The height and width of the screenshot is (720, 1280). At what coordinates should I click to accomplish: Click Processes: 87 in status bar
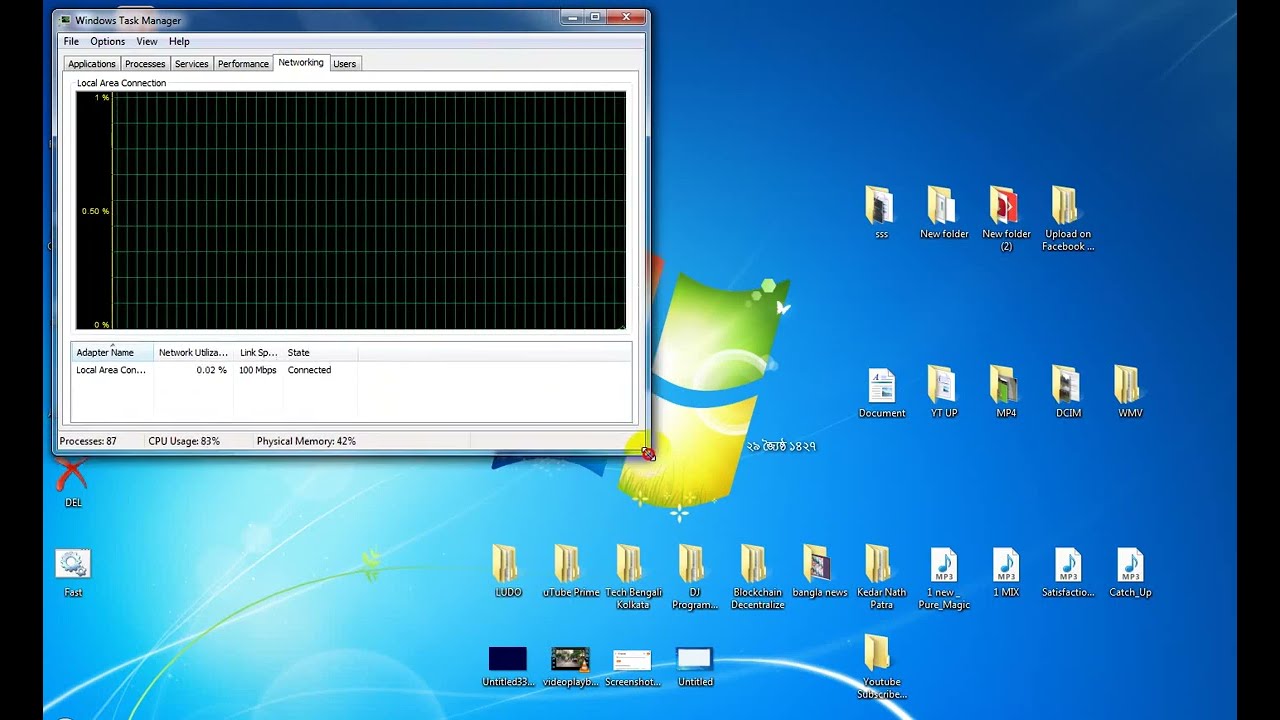88,441
